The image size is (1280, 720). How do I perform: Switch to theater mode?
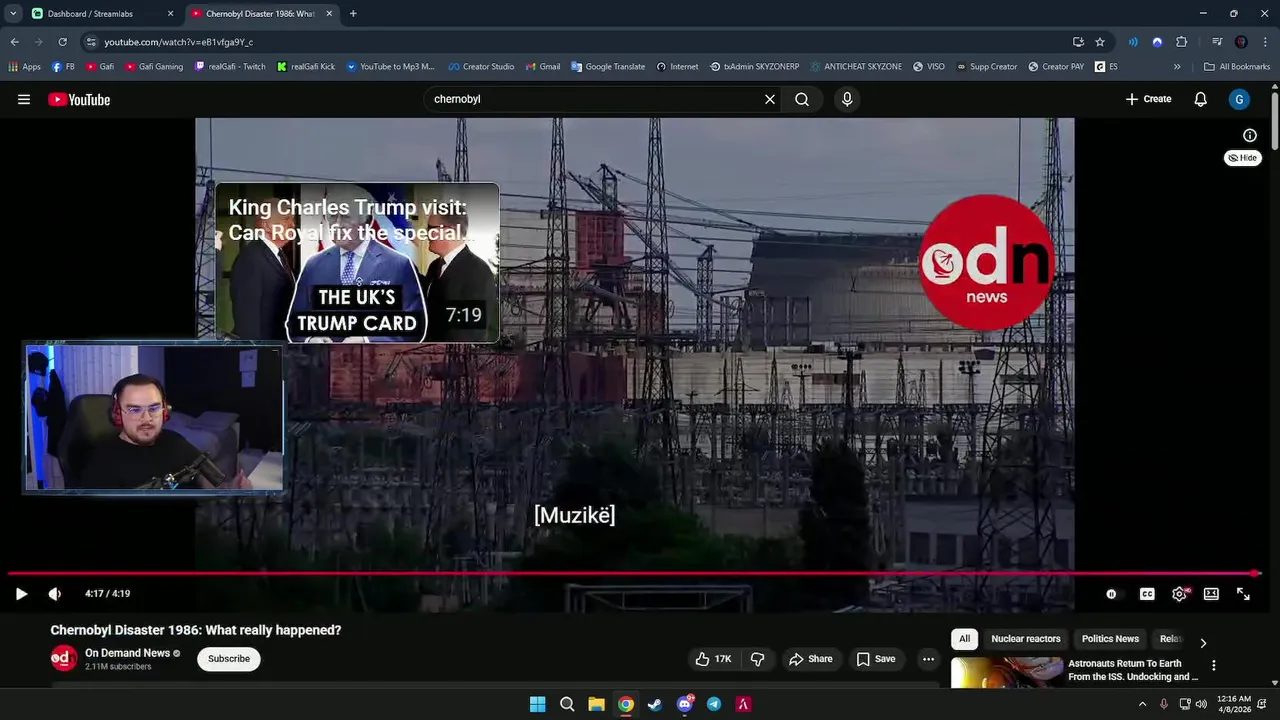point(1211,594)
